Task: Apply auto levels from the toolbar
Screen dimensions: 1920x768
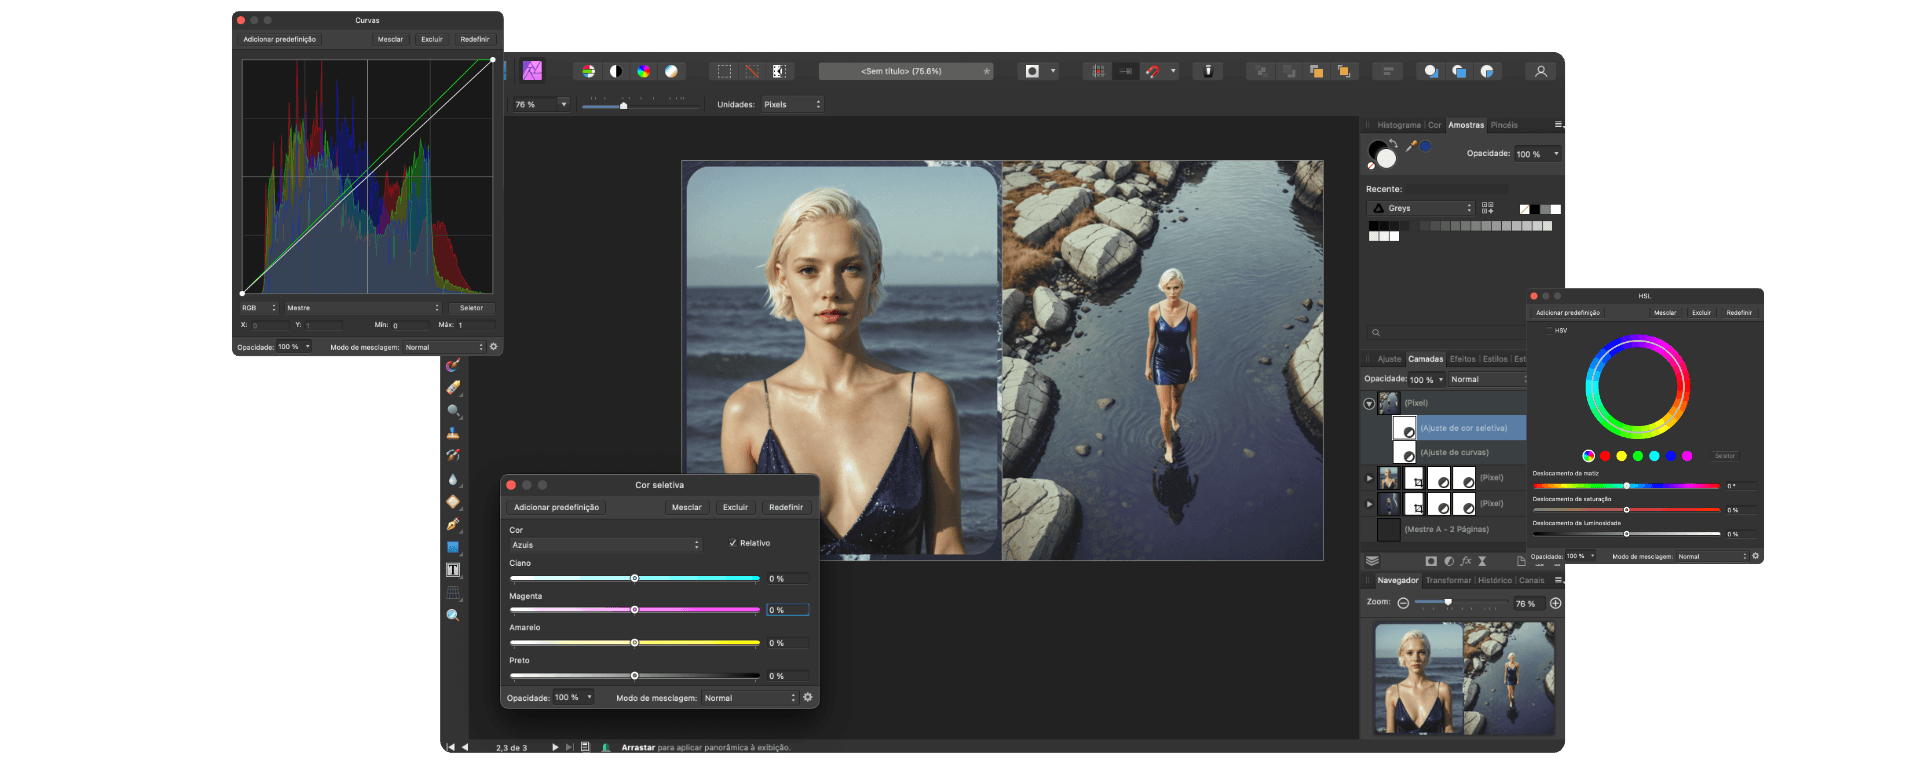Action: click(588, 71)
